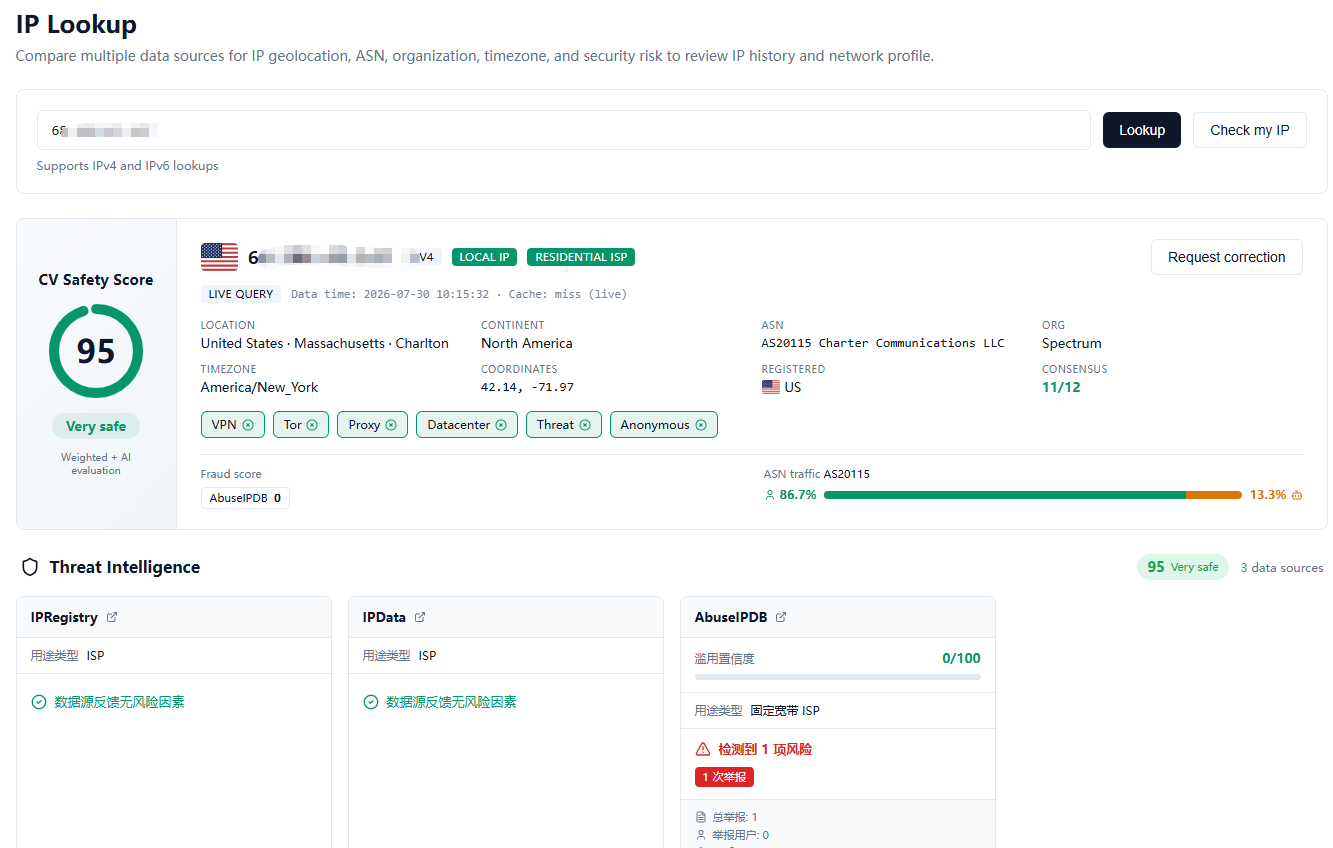Click the IP address input field

(x=564, y=130)
